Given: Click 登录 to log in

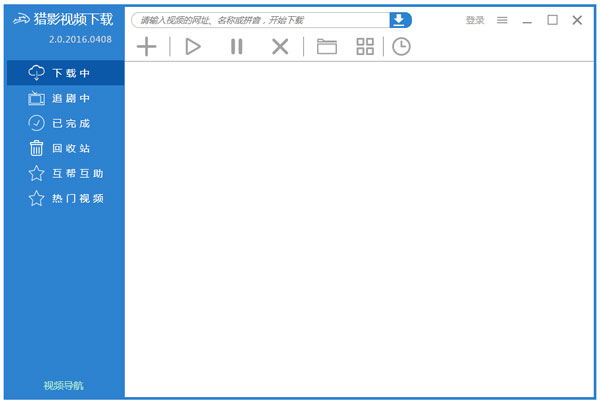Looking at the screenshot, I should [x=475, y=20].
